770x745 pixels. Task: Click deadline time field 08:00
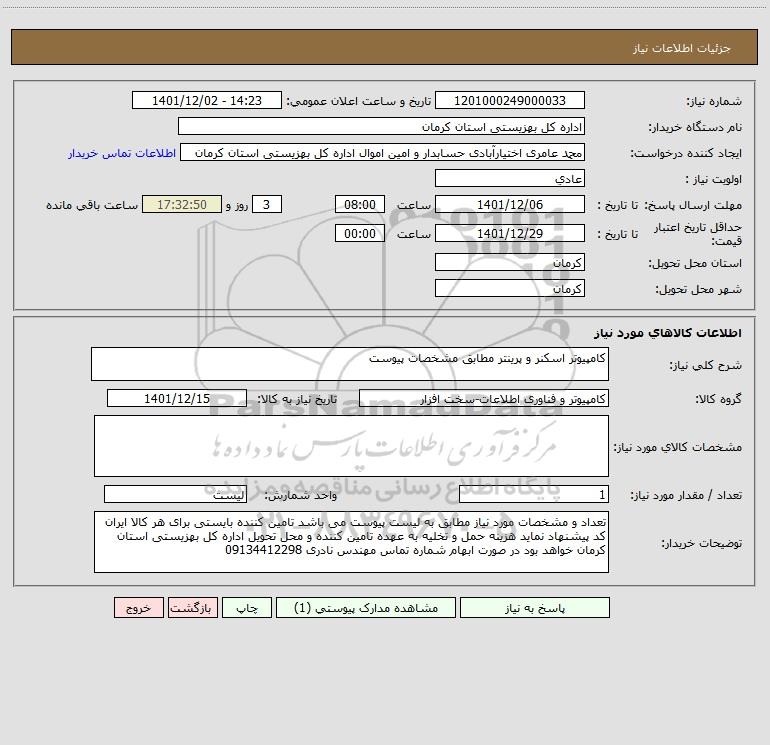click(359, 204)
